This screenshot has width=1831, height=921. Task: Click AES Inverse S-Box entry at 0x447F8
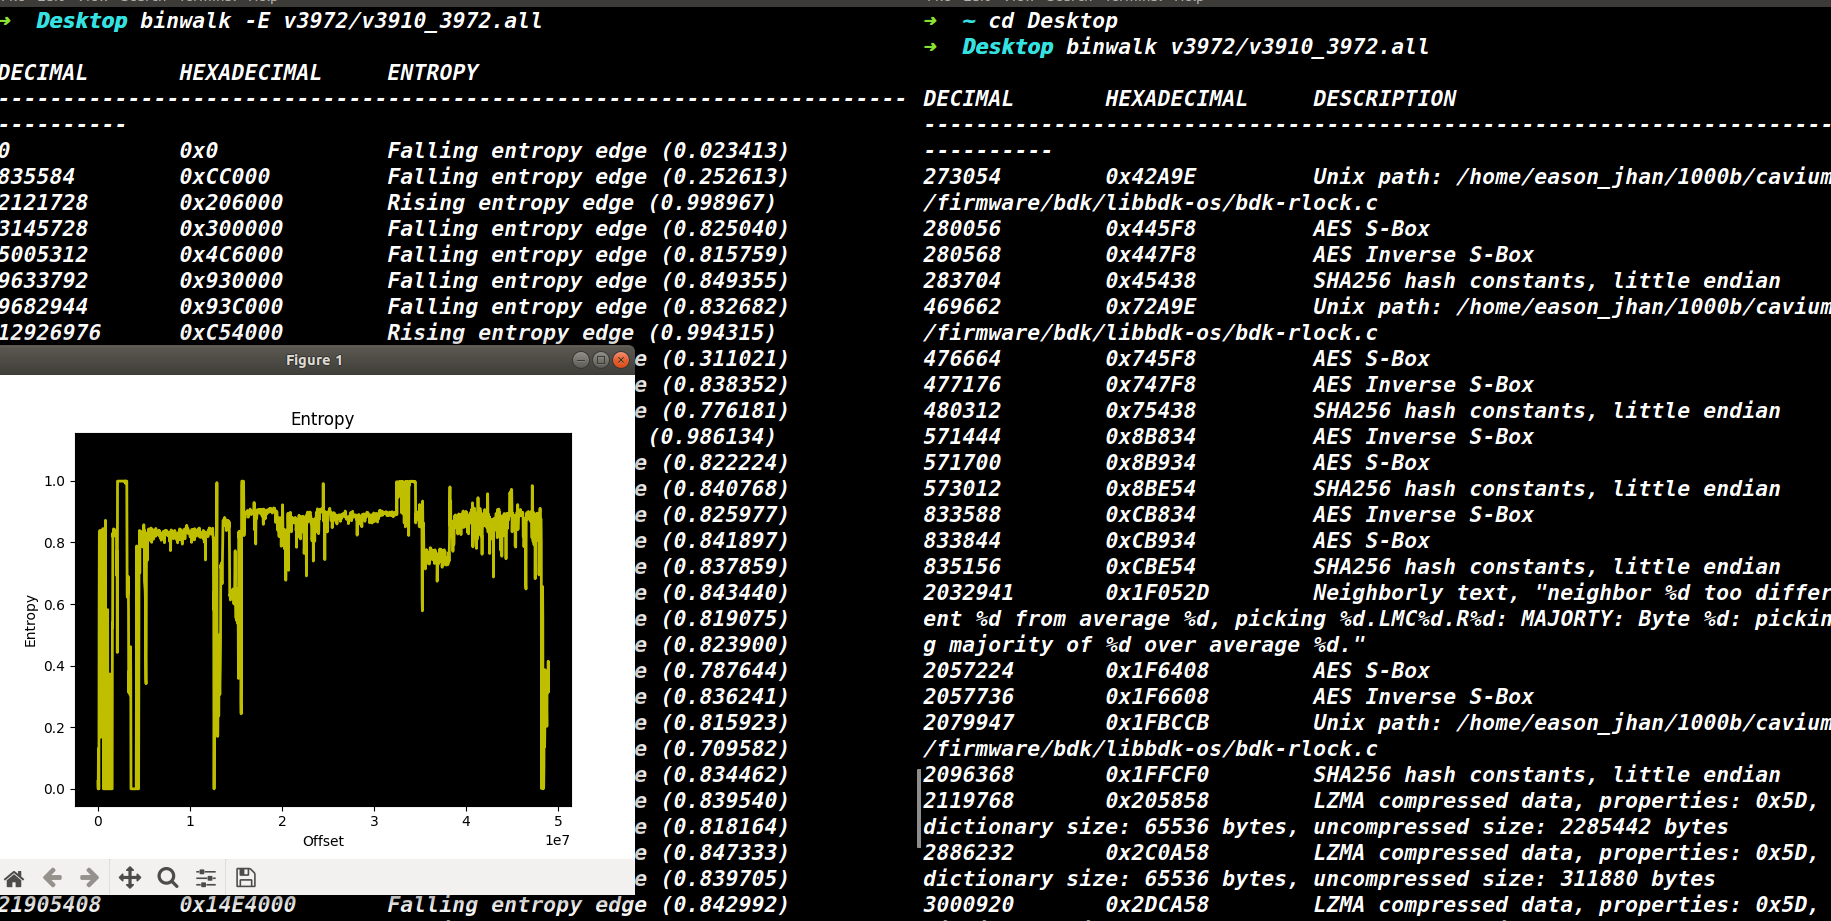pos(1423,255)
